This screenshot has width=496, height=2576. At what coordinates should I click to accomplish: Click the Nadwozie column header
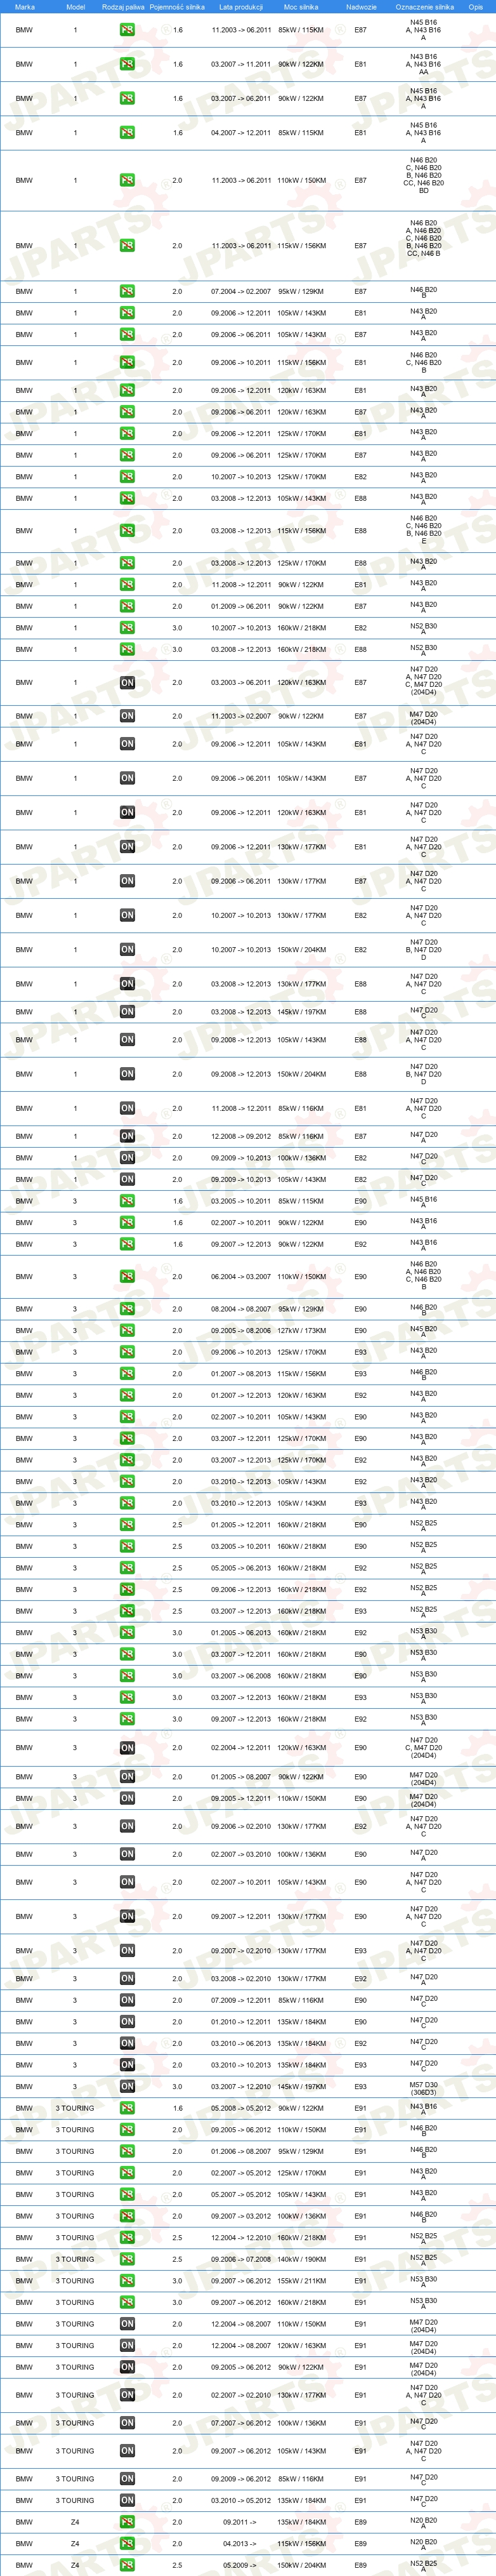tap(361, 7)
